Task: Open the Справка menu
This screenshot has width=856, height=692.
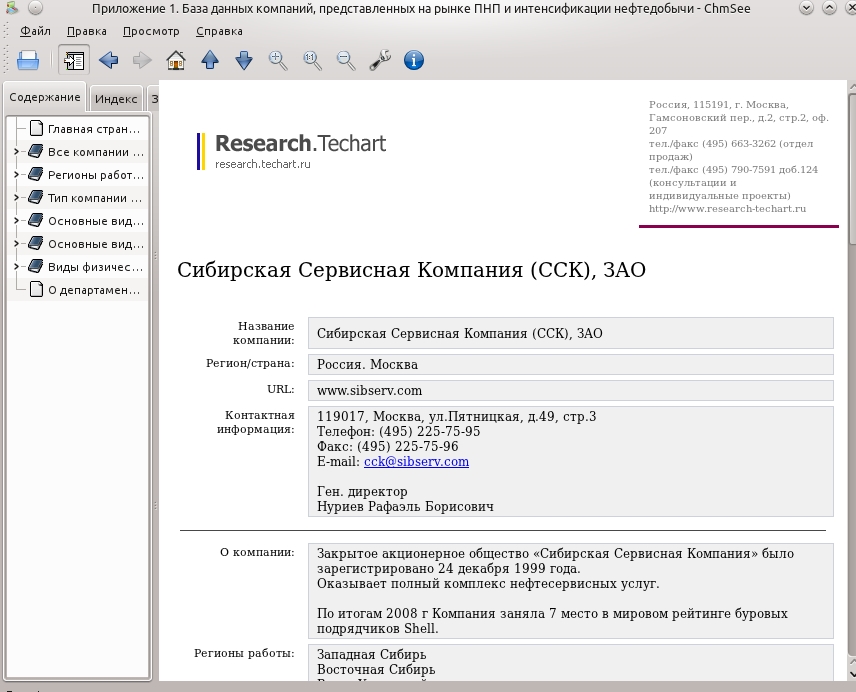Action: tap(219, 32)
